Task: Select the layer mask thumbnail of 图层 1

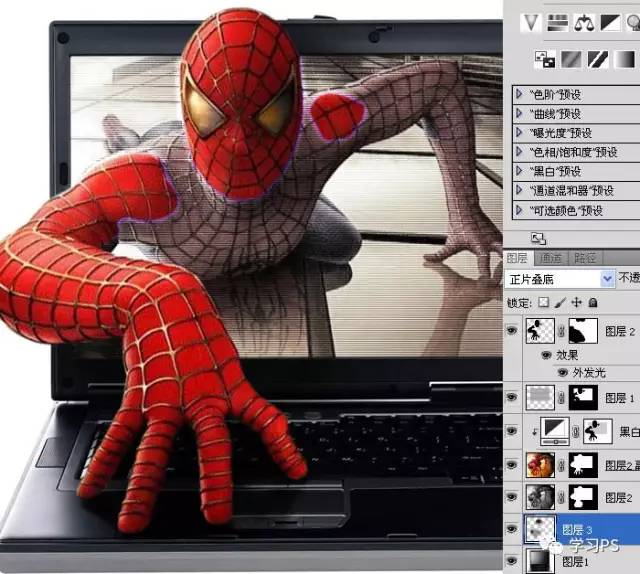Action: click(583, 398)
